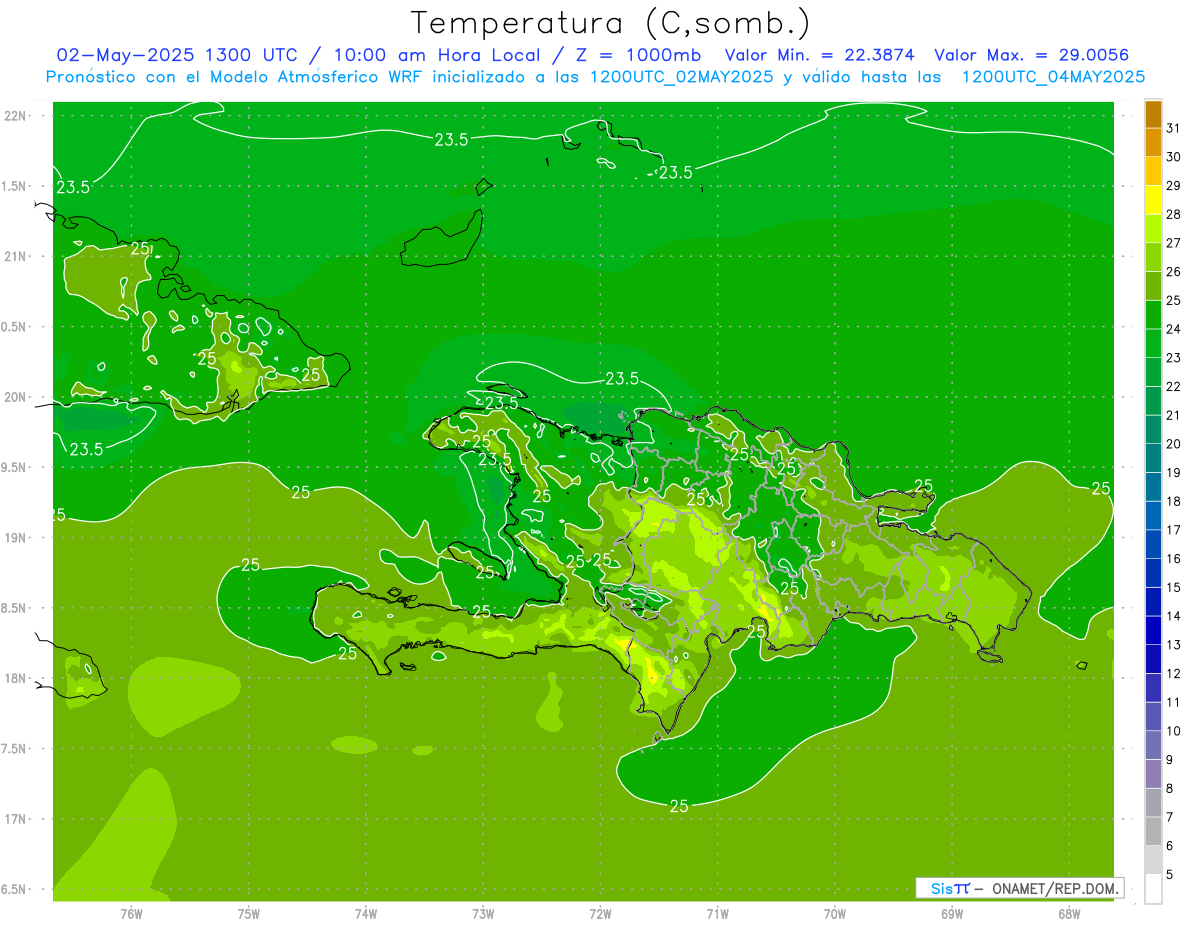Pick the orange colorbar segment between 30 and 31
Screen dimensions: 1200x927
tap(1153, 143)
